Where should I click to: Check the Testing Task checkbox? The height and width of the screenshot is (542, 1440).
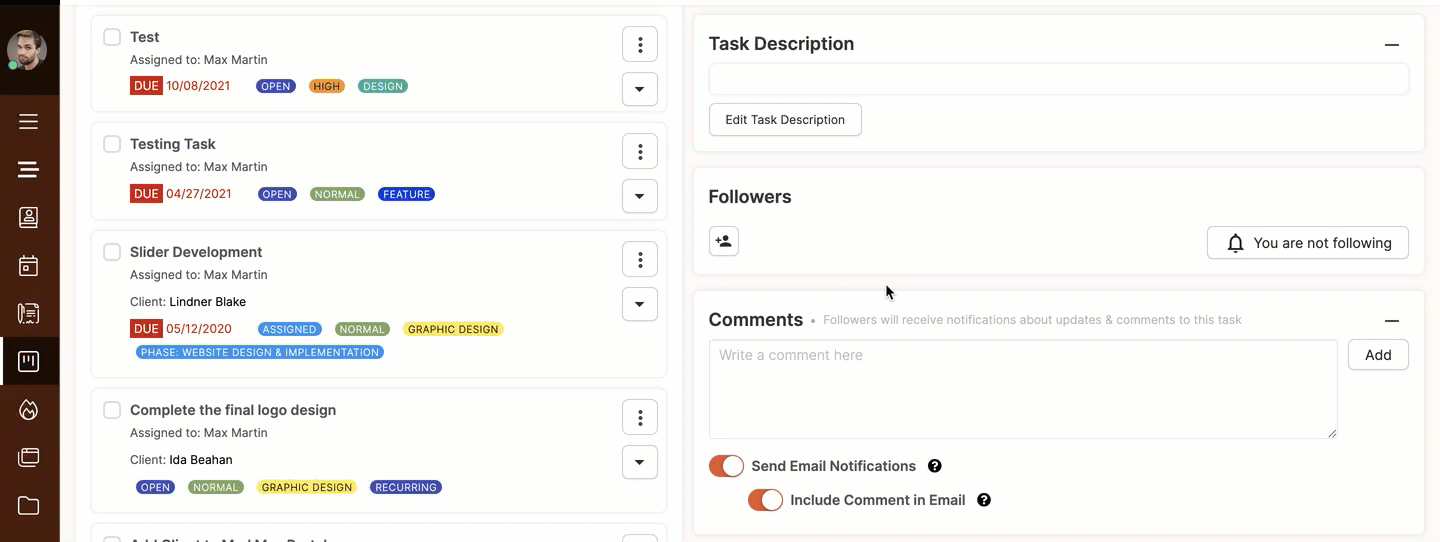112,144
